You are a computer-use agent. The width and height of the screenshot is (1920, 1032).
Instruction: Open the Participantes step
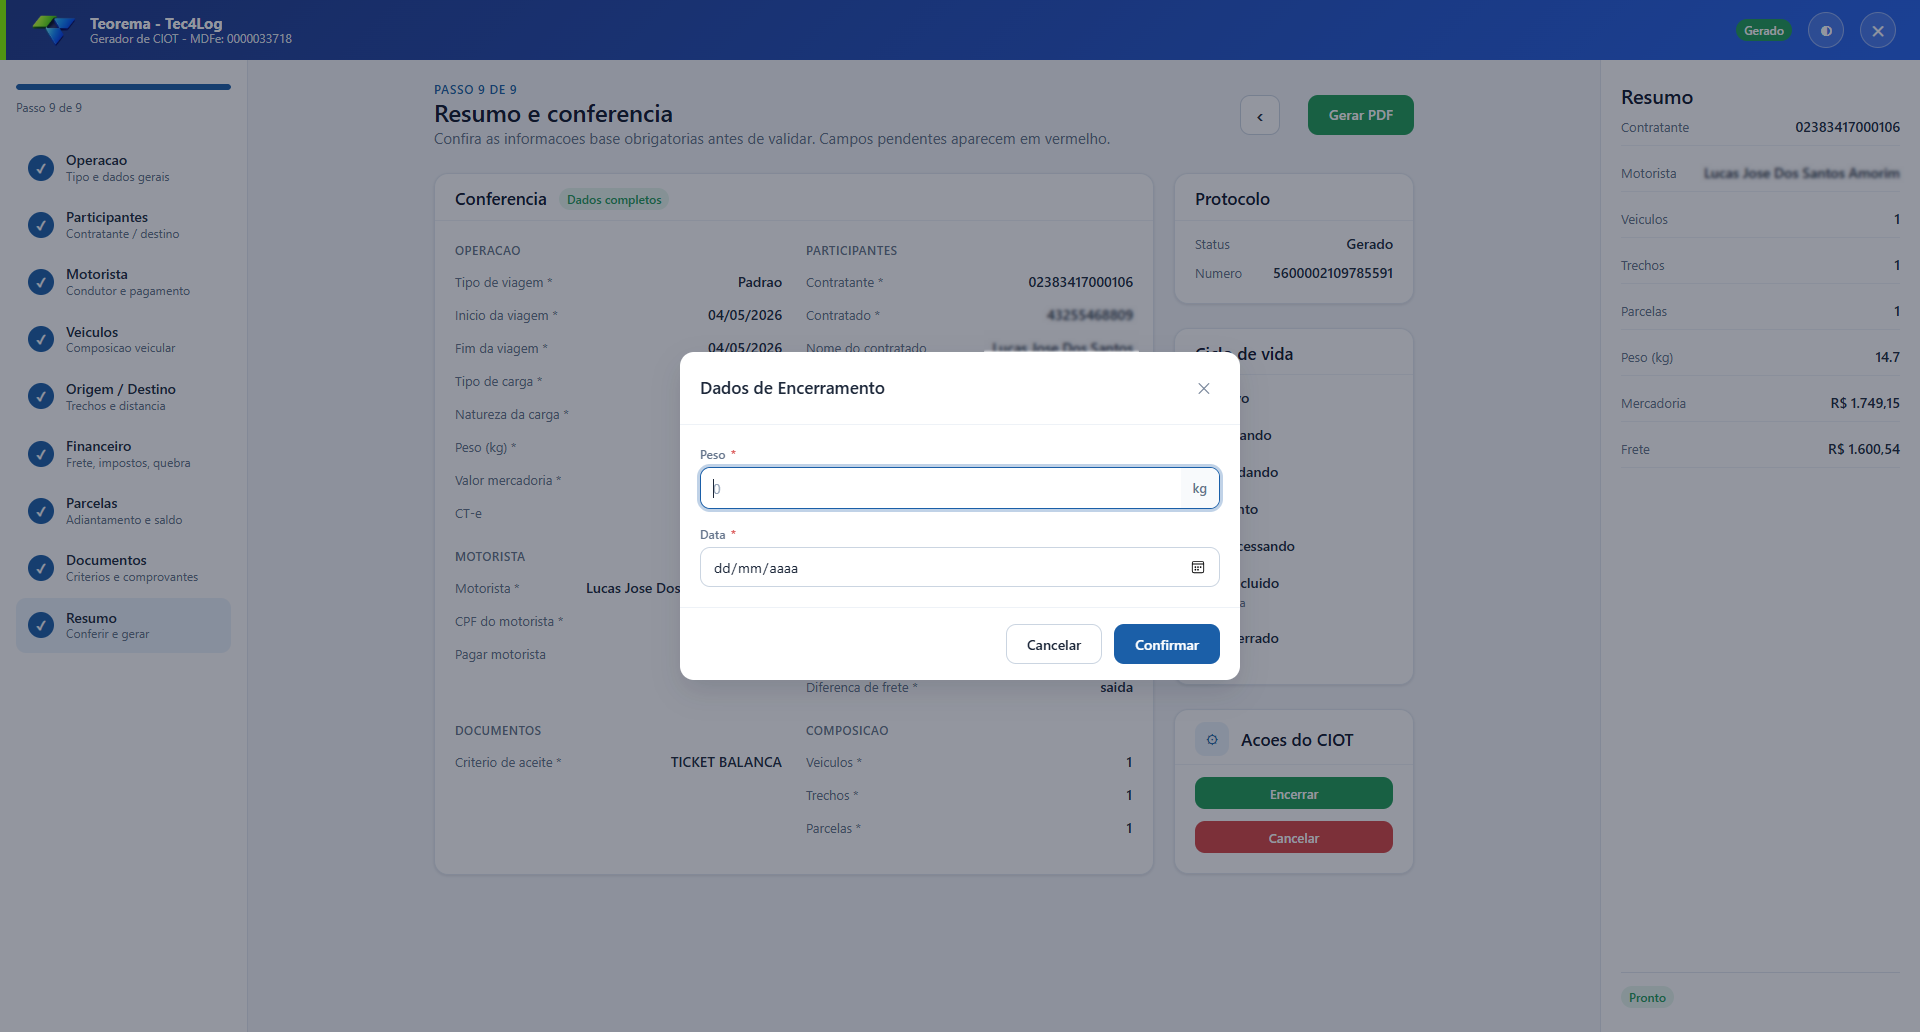tap(123, 225)
